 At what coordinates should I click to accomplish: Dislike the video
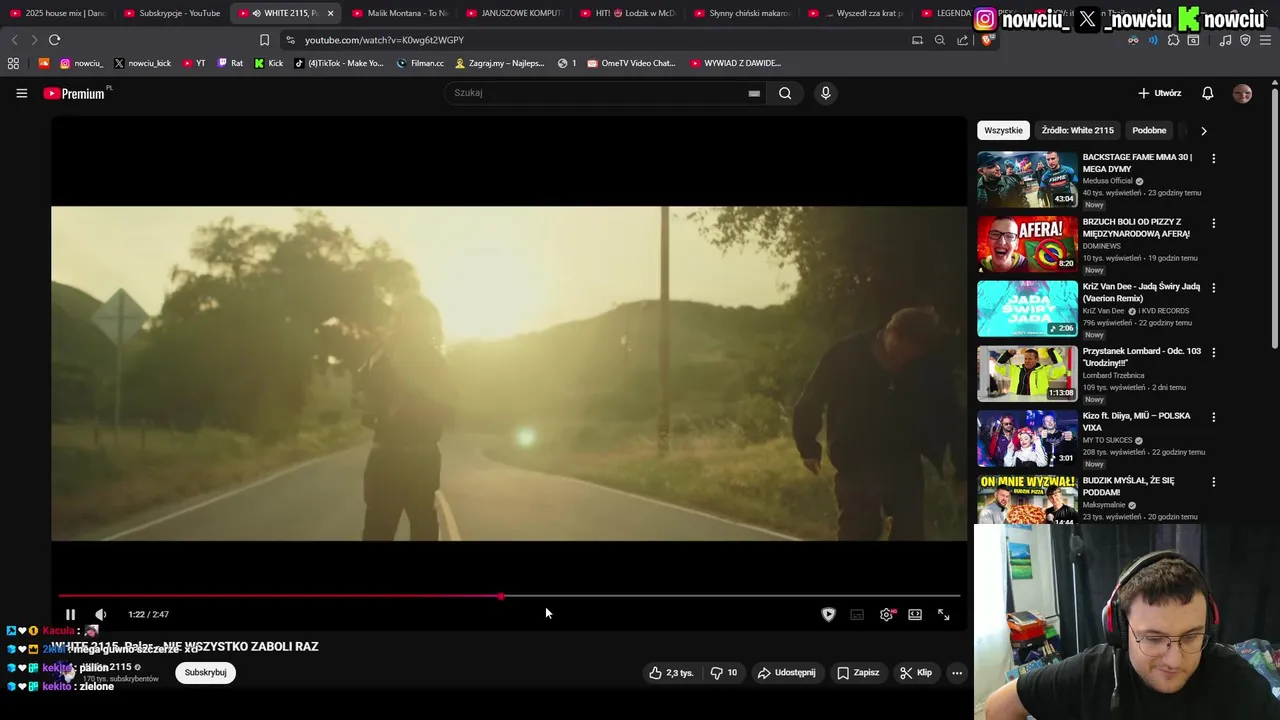[x=724, y=673]
